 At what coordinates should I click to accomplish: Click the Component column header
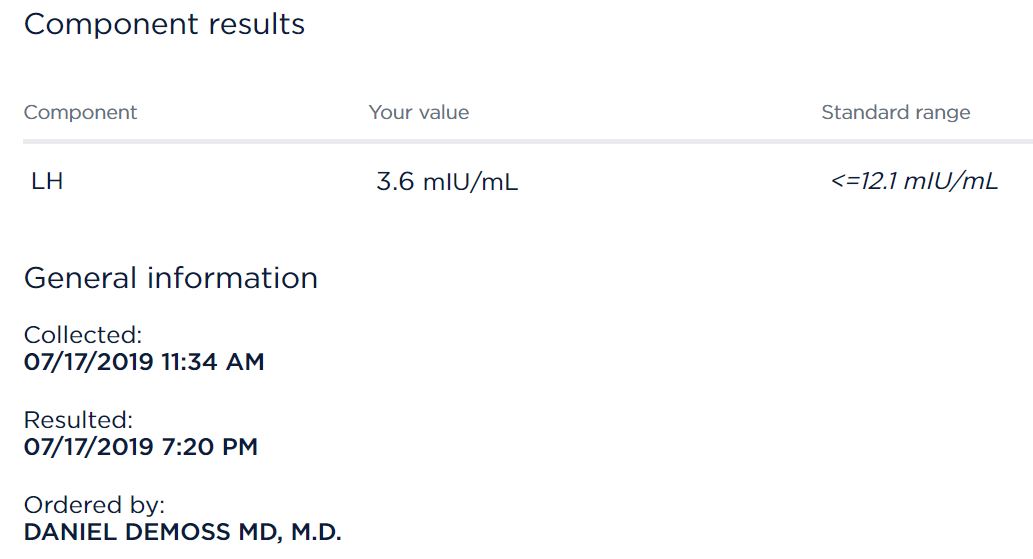80,112
